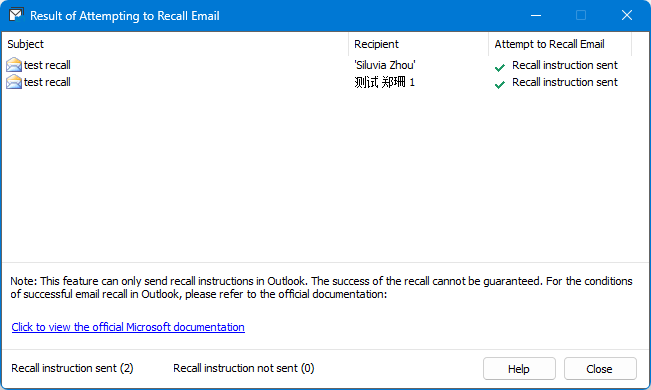Click the Close button
The width and height of the screenshot is (651, 390).
pos(600,369)
